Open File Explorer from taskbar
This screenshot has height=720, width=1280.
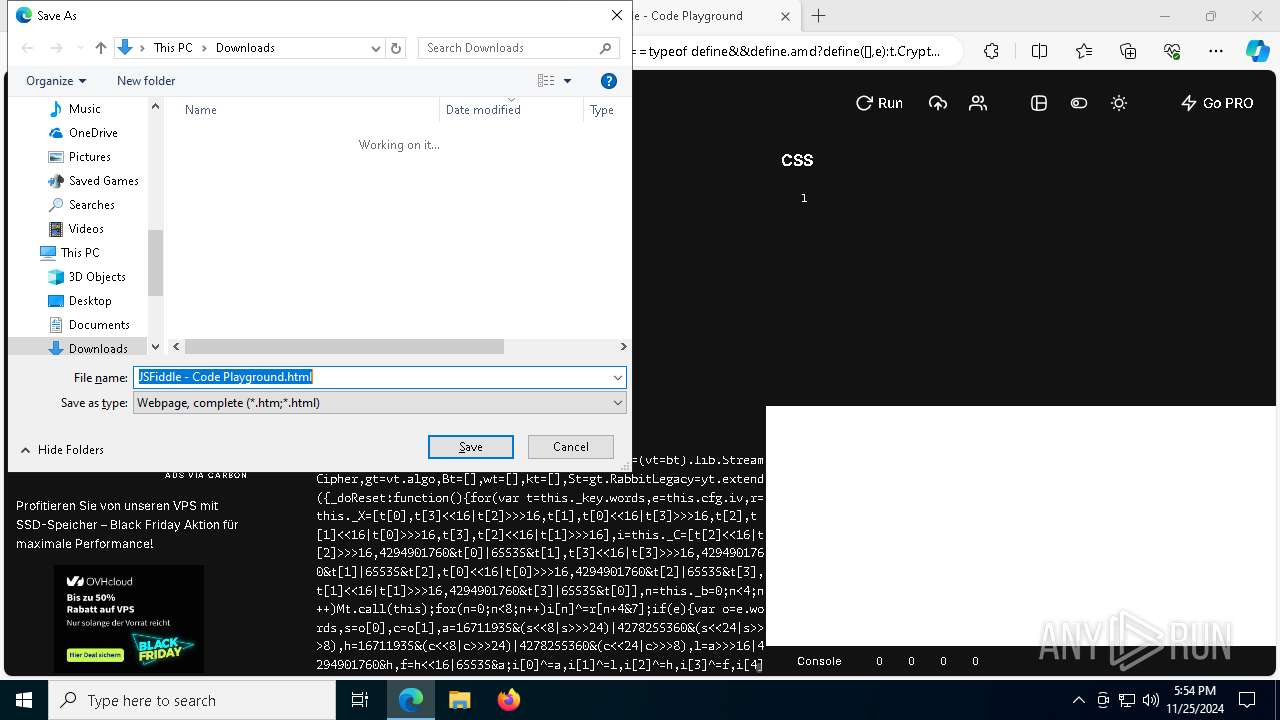click(459, 700)
